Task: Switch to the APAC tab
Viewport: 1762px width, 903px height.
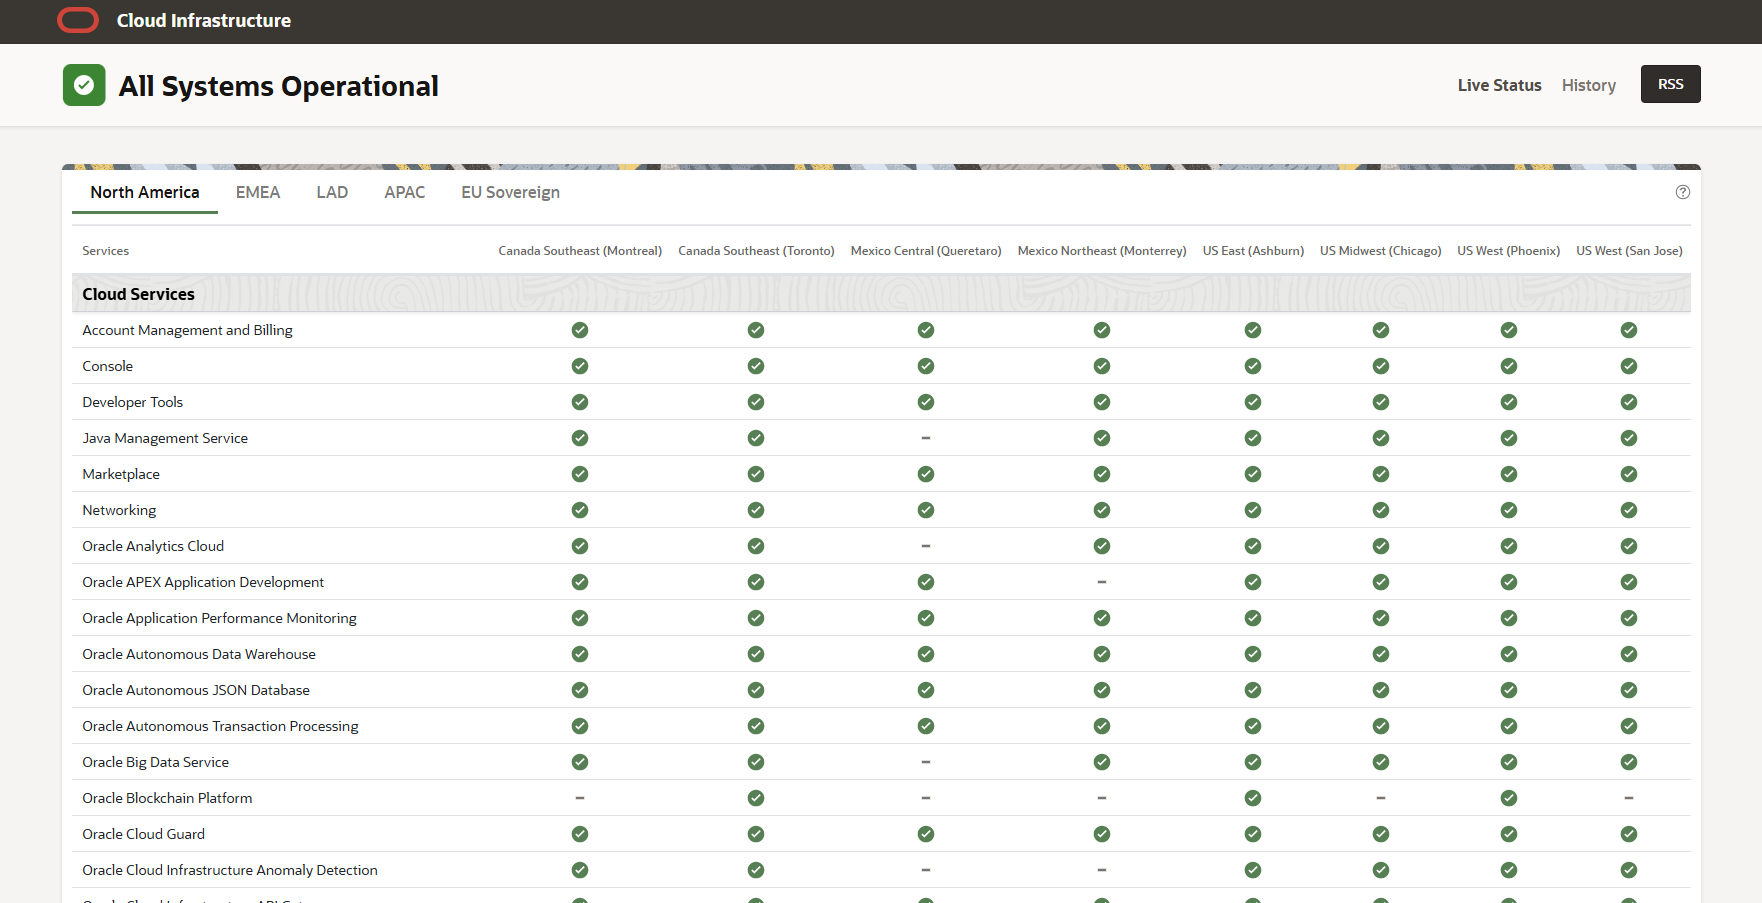Action: tap(405, 192)
